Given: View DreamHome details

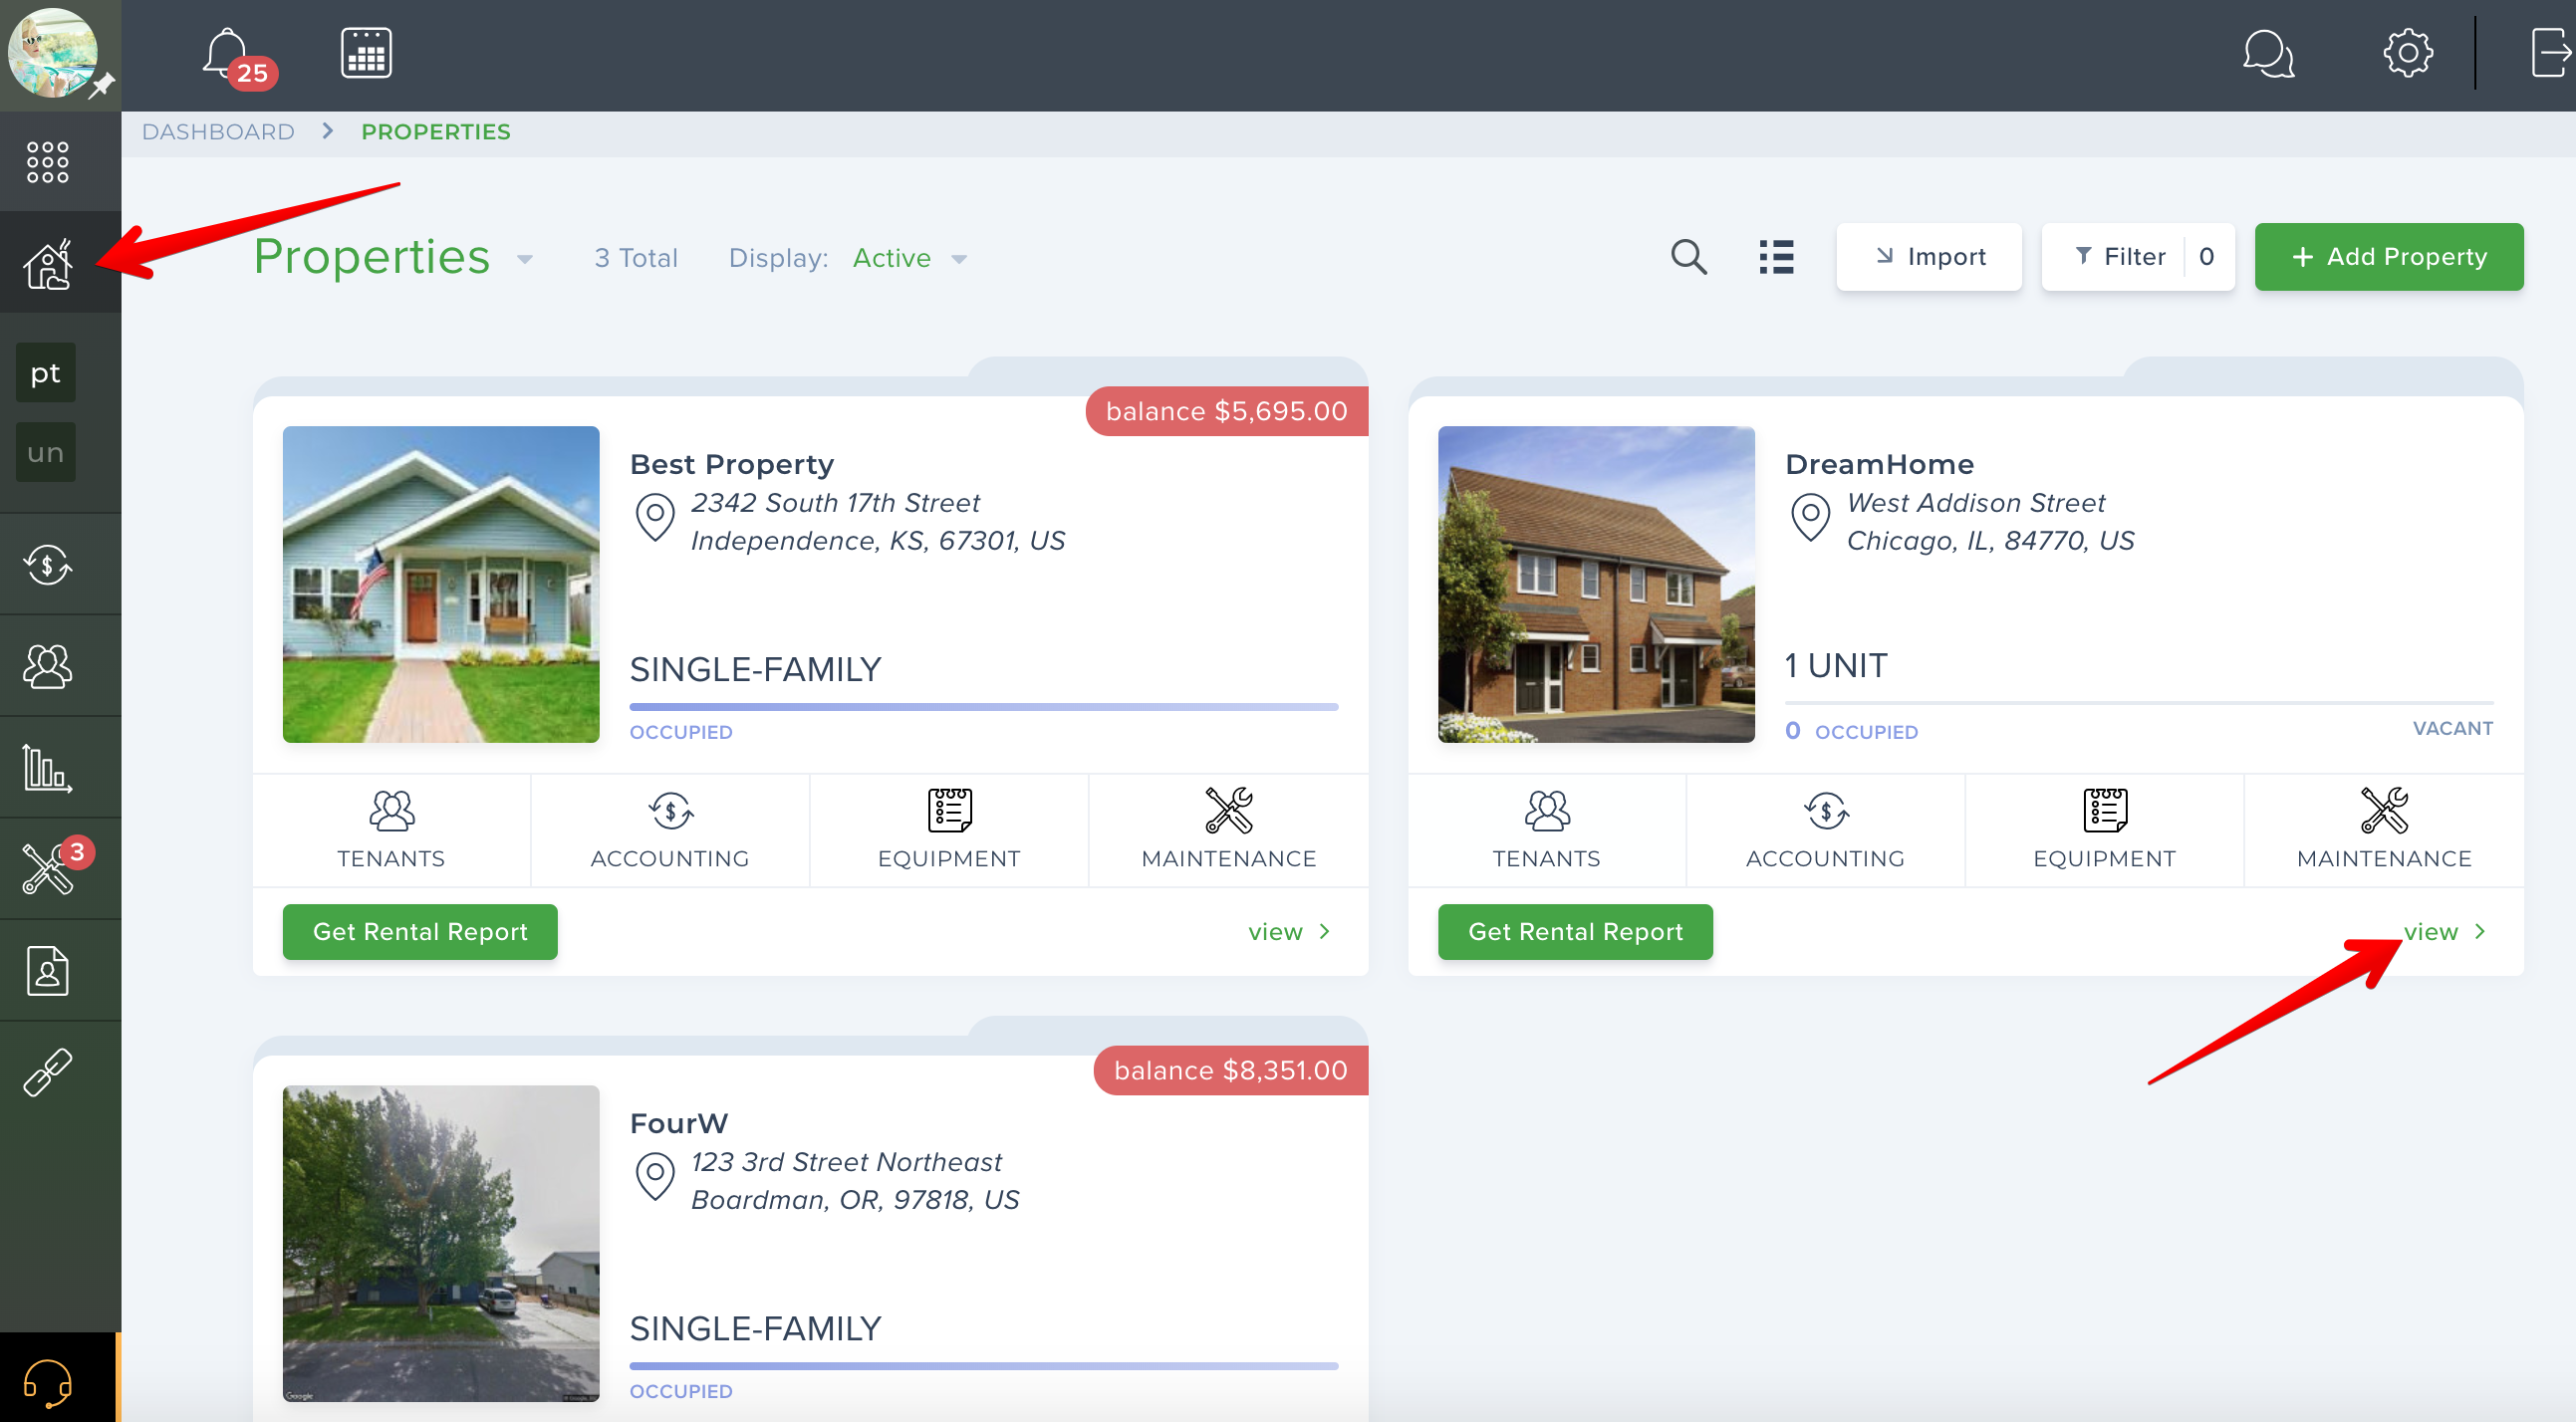Looking at the screenshot, I should point(2444,932).
